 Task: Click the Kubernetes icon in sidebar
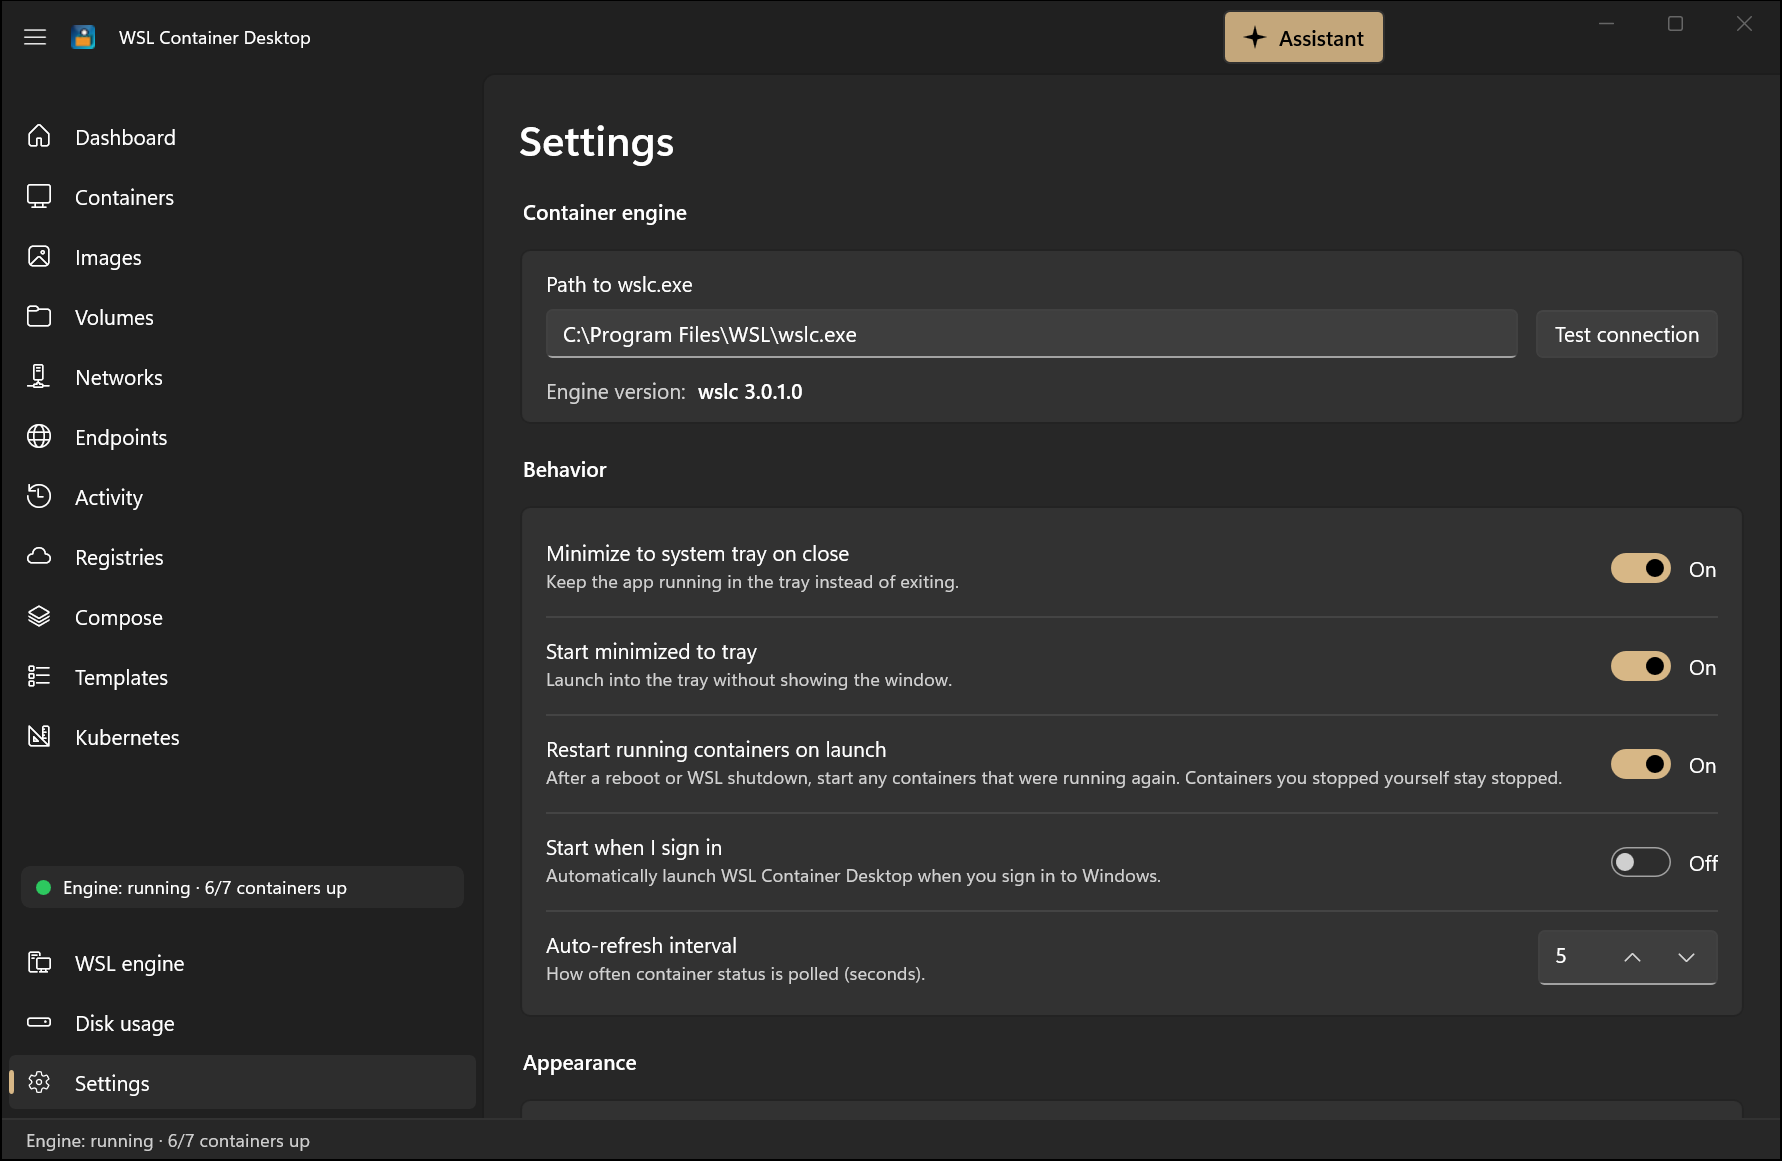39,736
